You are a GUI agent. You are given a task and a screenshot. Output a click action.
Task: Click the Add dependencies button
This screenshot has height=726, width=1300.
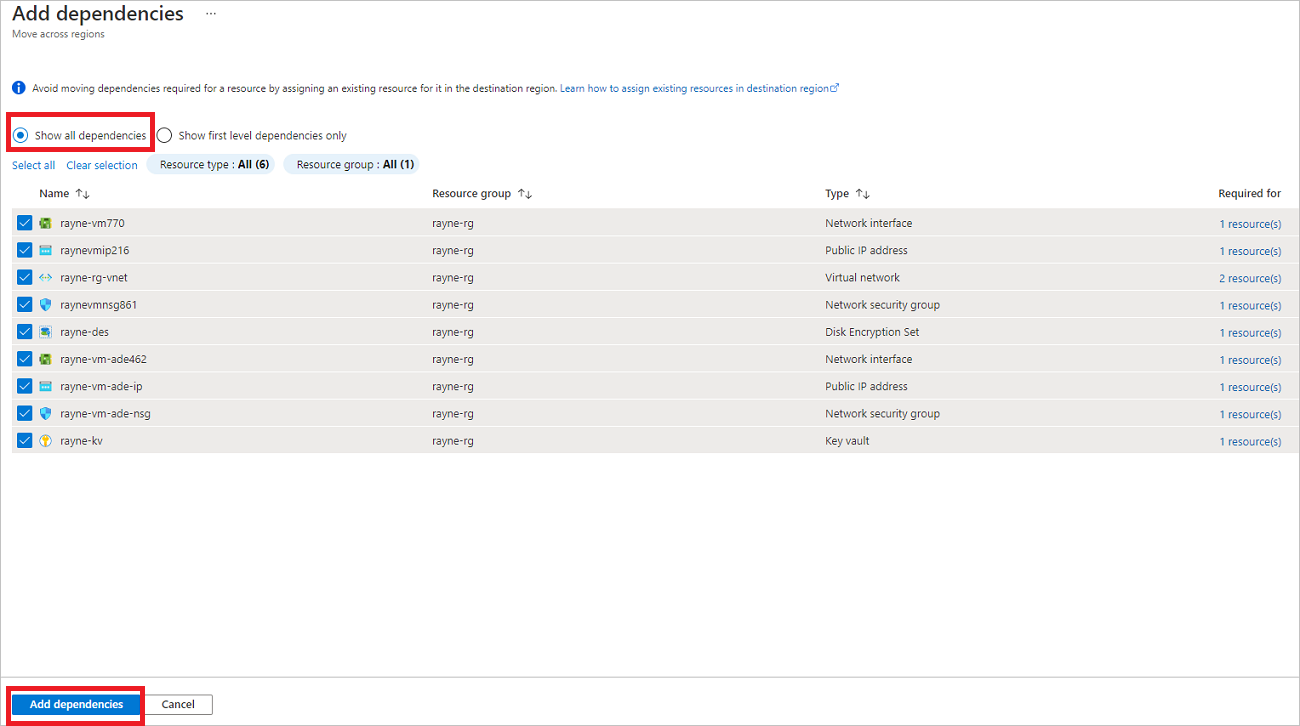pos(76,704)
